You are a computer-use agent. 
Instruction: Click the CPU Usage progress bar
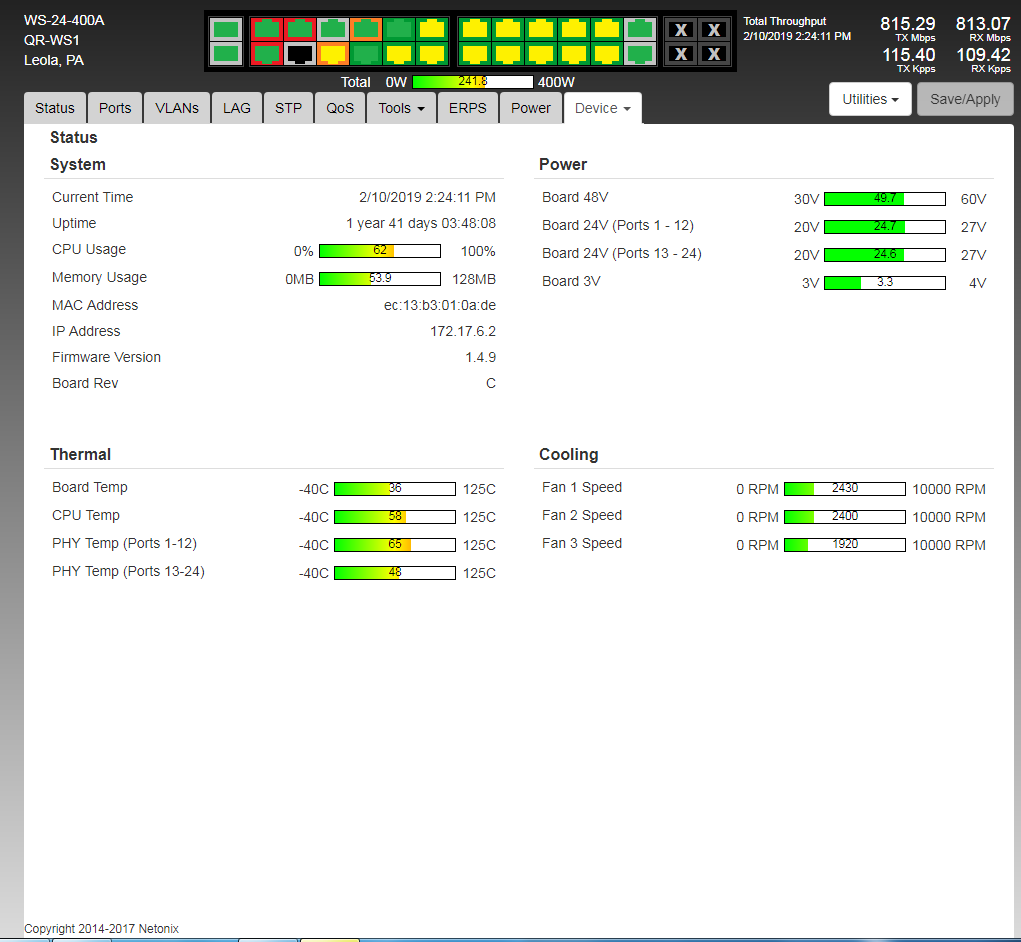pyautogui.click(x=379, y=251)
